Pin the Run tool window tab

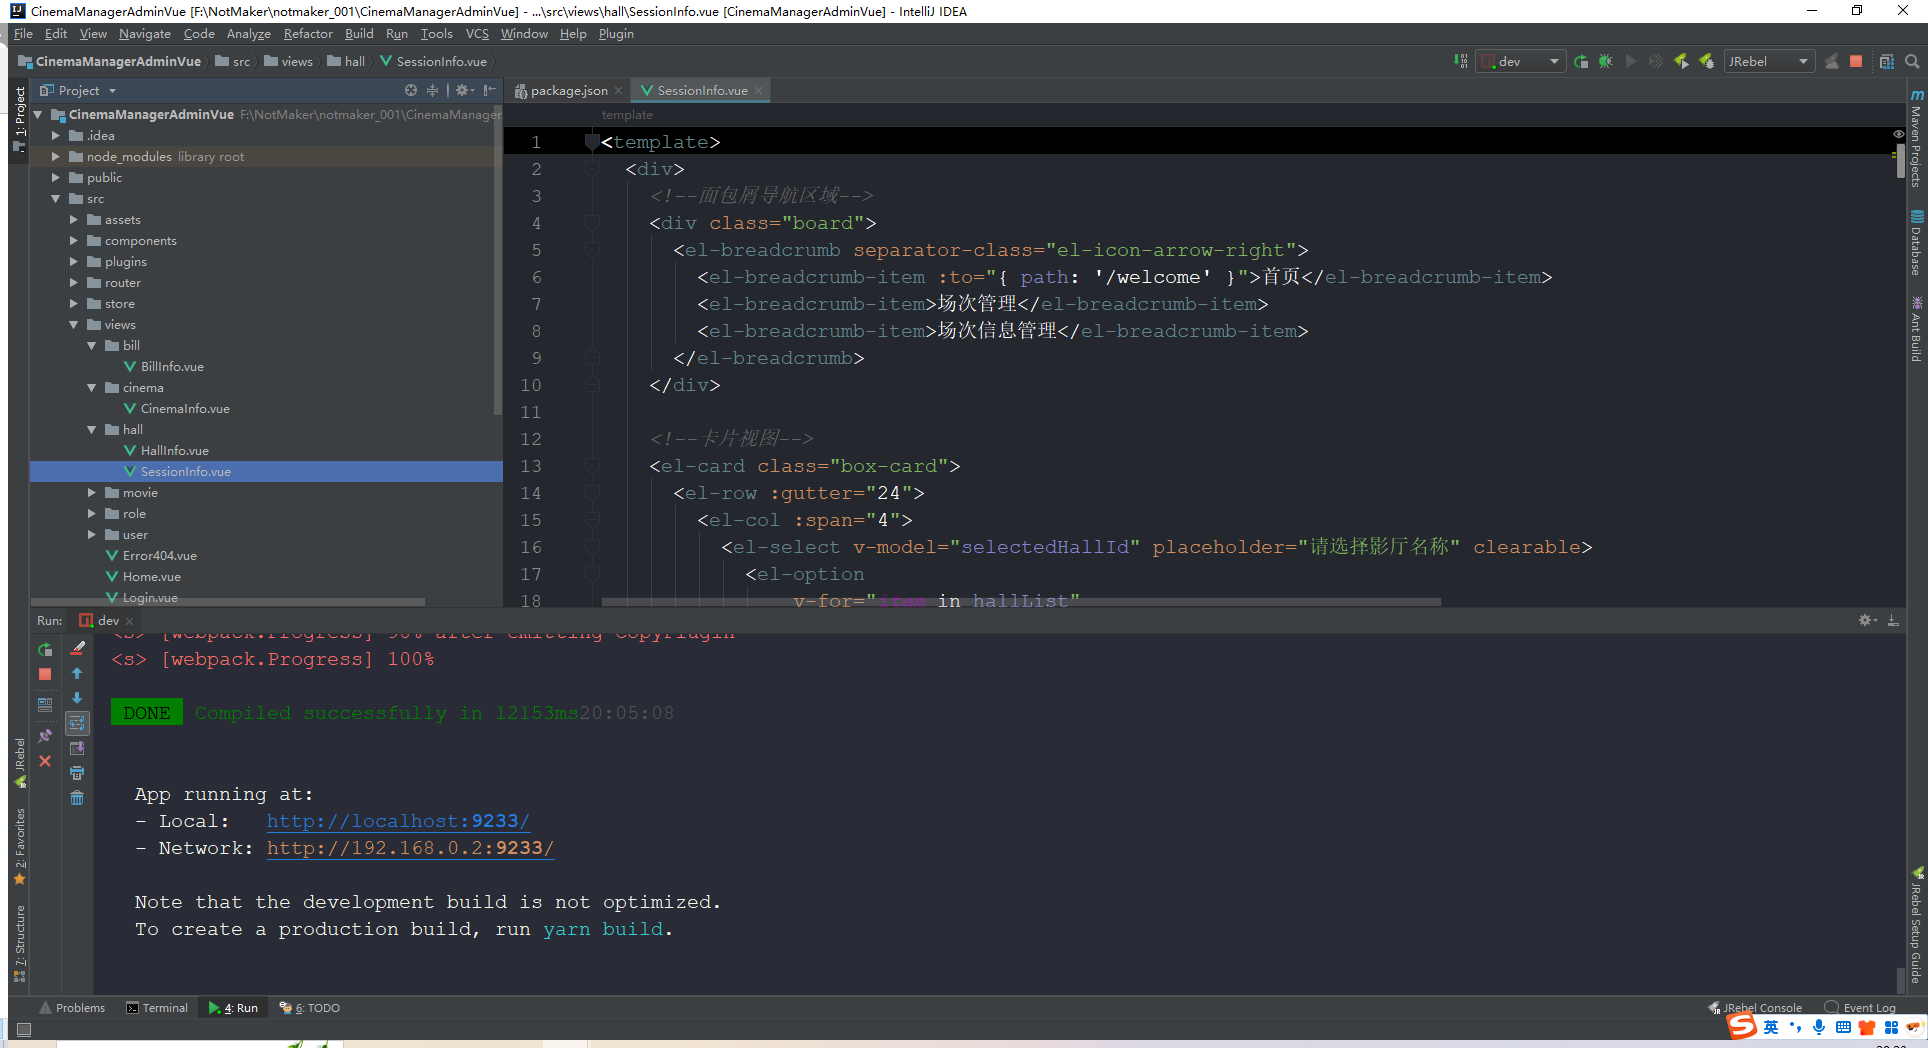pyautogui.click(x=45, y=735)
